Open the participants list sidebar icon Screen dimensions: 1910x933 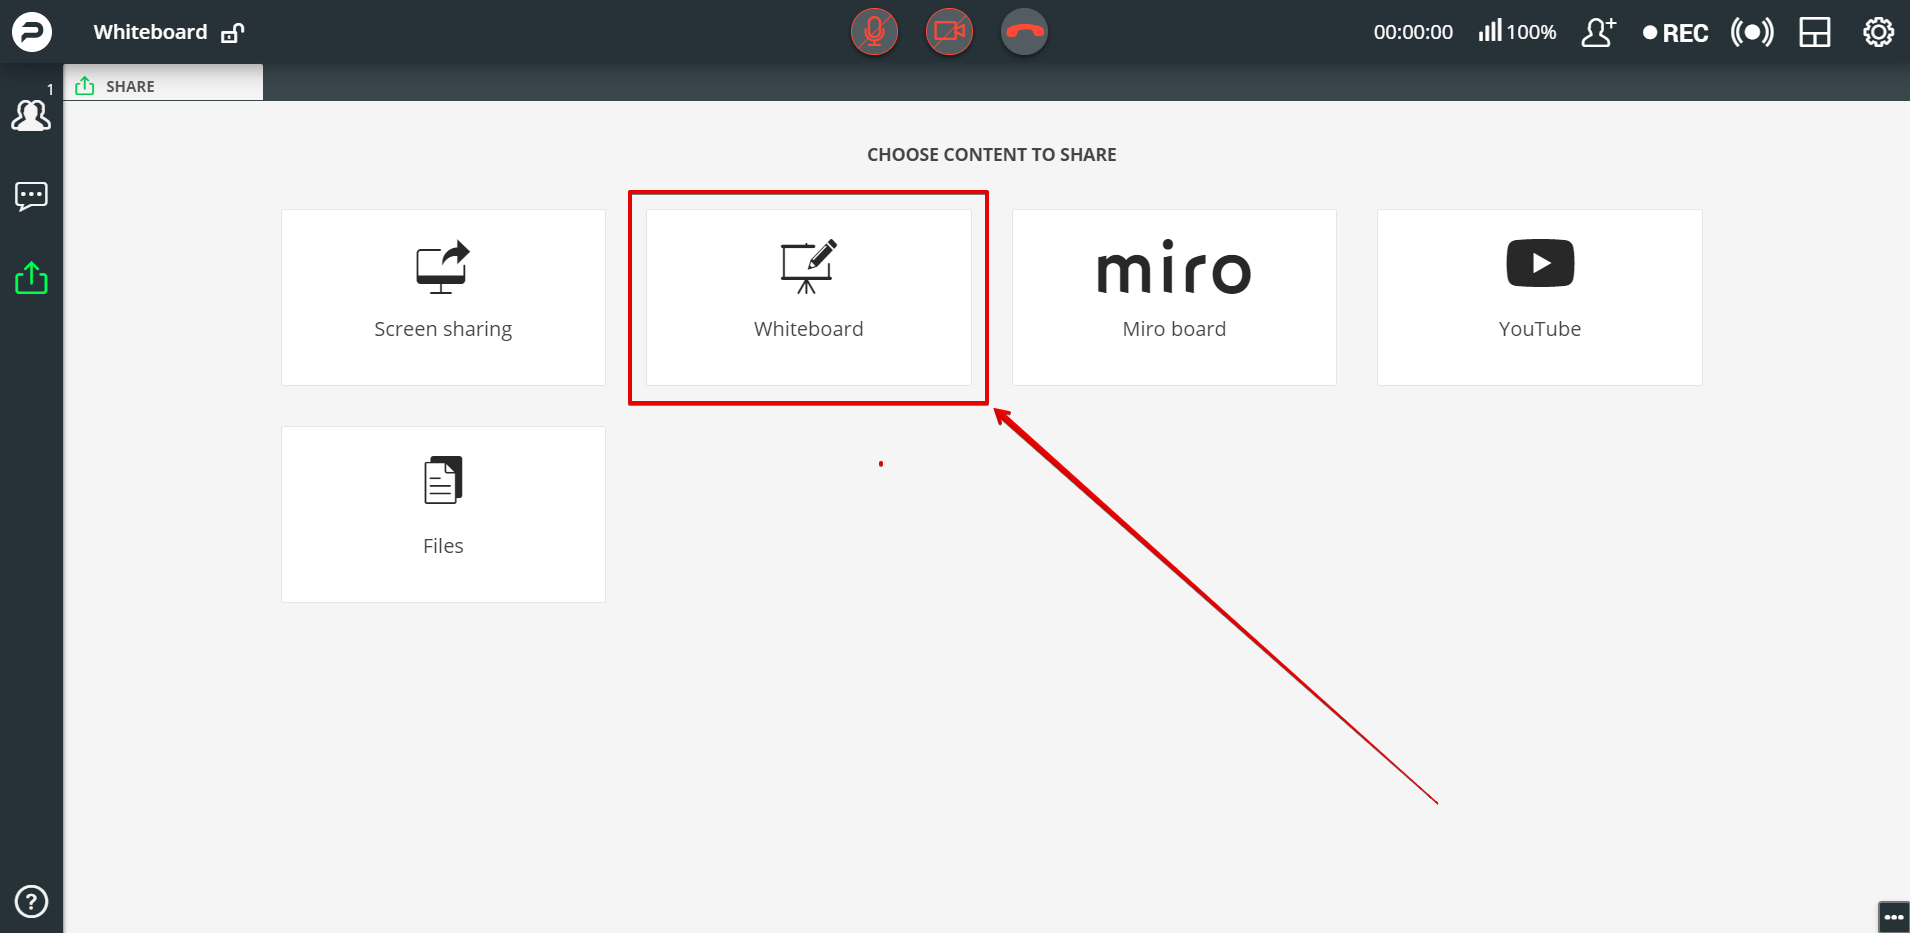click(31, 115)
